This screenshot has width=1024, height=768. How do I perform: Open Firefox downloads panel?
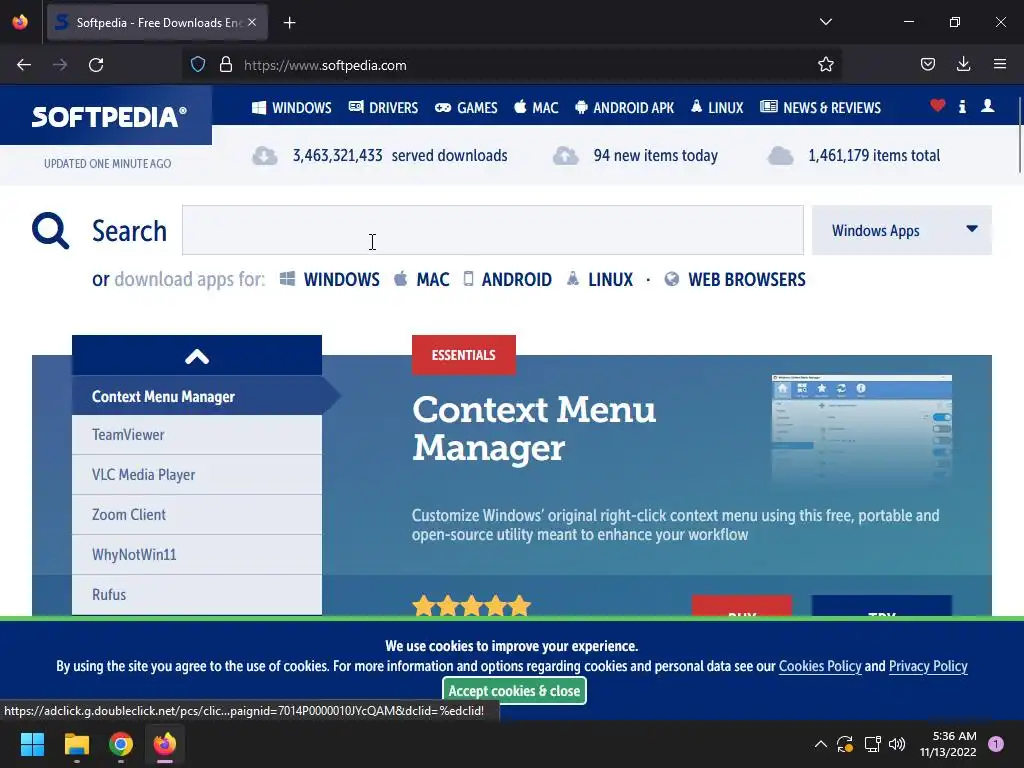(x=963, y=64)
